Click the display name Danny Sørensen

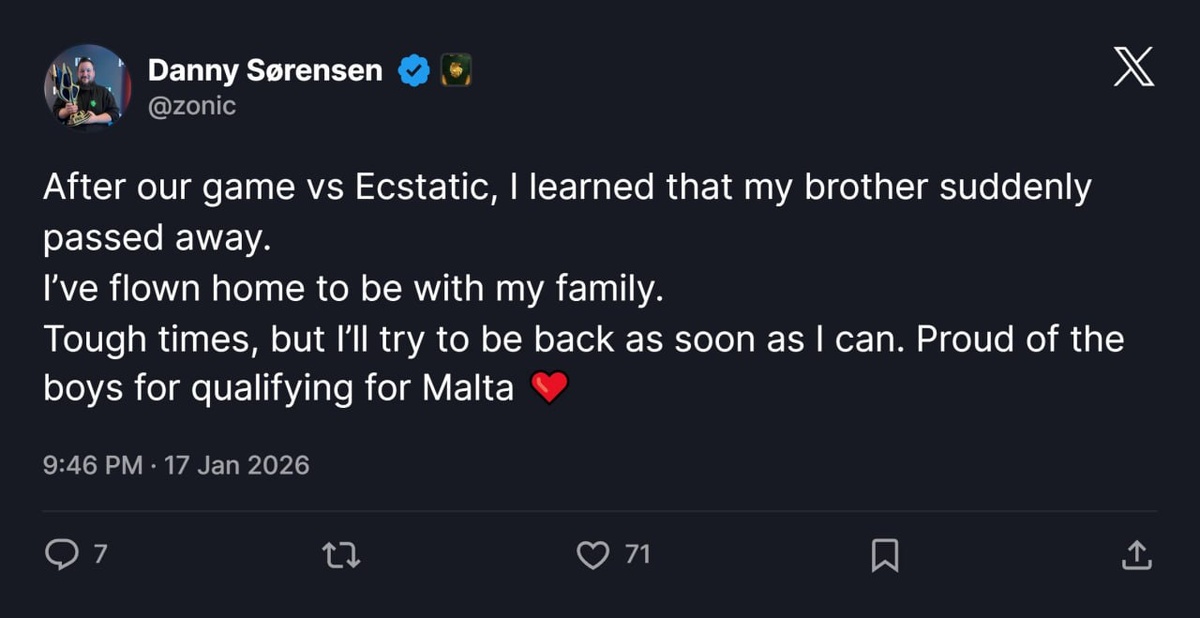pyautogui.click(x=265, y=70)
